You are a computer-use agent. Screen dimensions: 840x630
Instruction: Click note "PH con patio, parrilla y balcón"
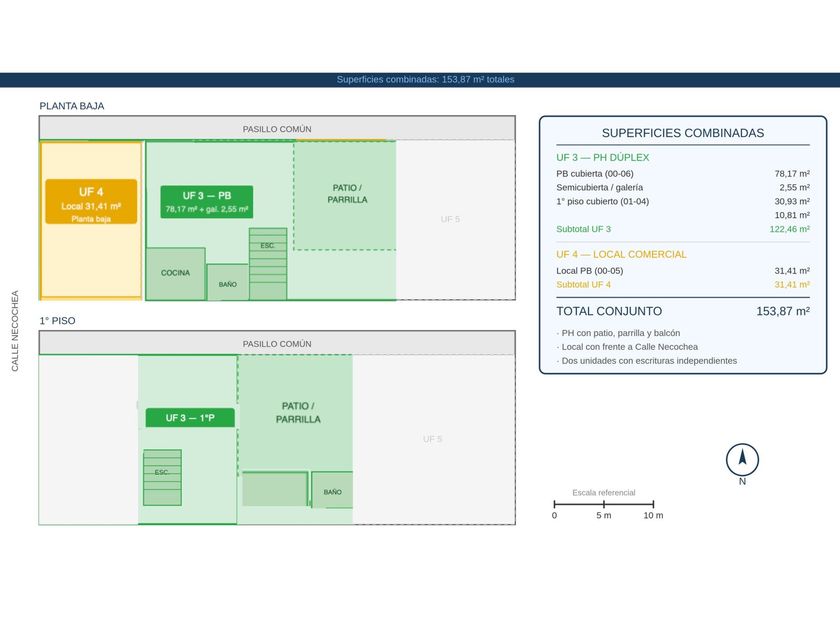click(x=618, y=333)
